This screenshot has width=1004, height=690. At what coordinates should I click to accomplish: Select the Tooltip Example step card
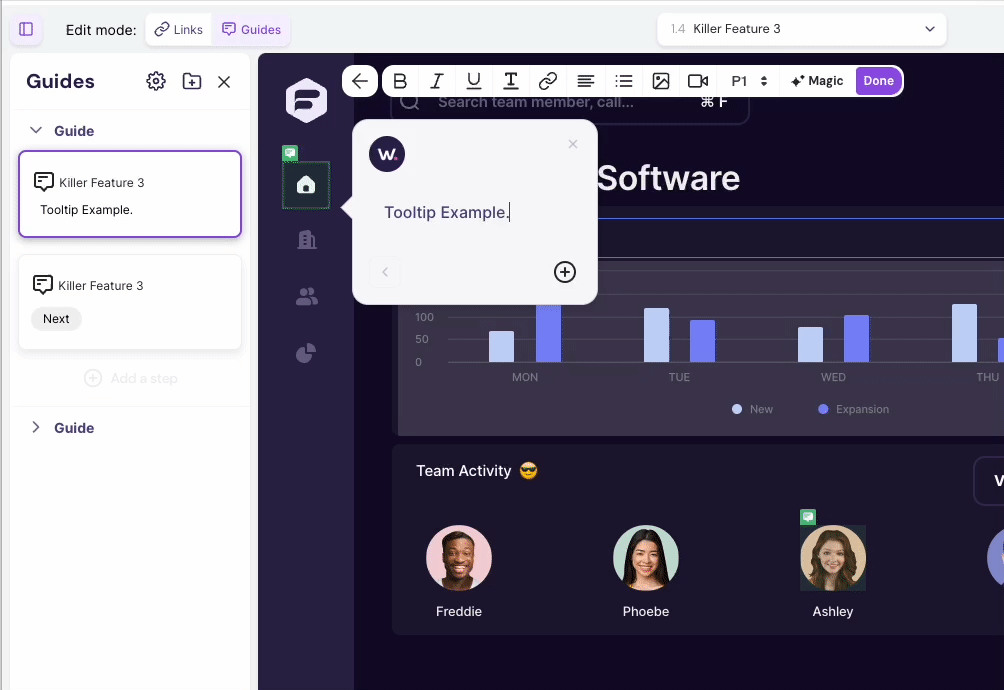pos(130,194)
